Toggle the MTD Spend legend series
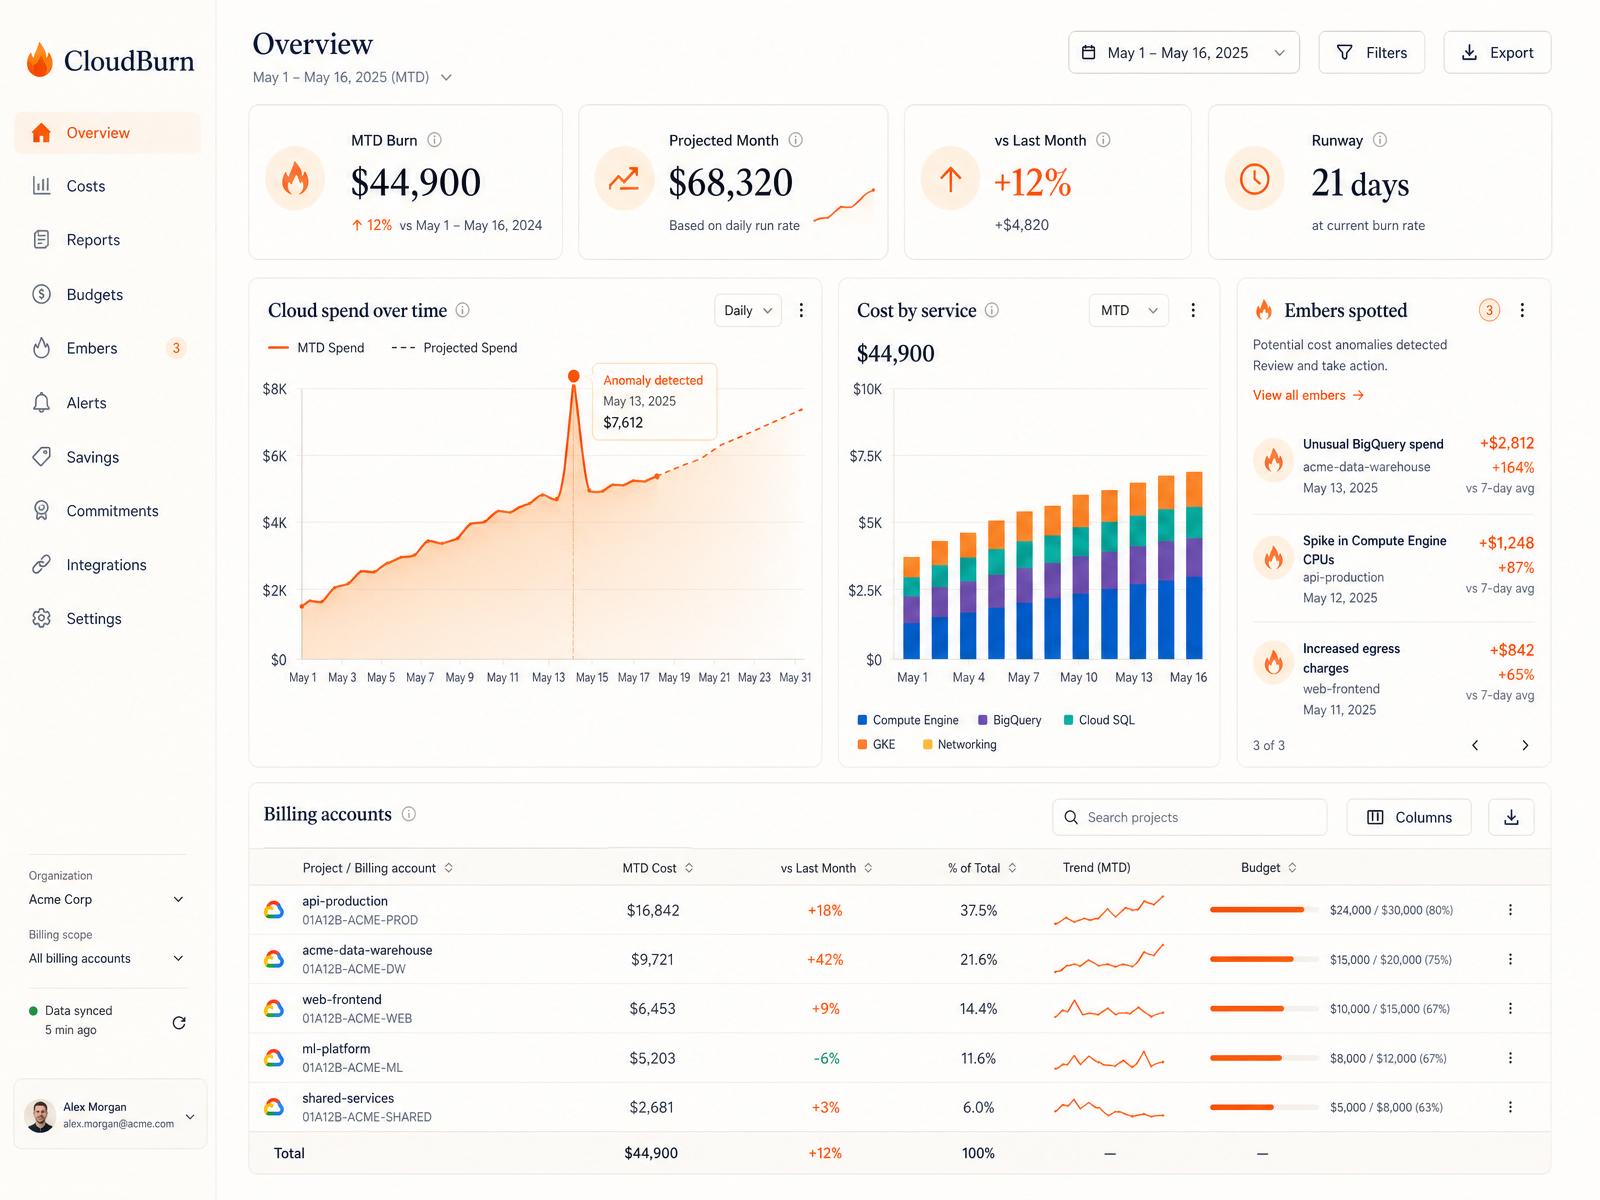Screen dimensions: 1600x1200 point(316,348)
